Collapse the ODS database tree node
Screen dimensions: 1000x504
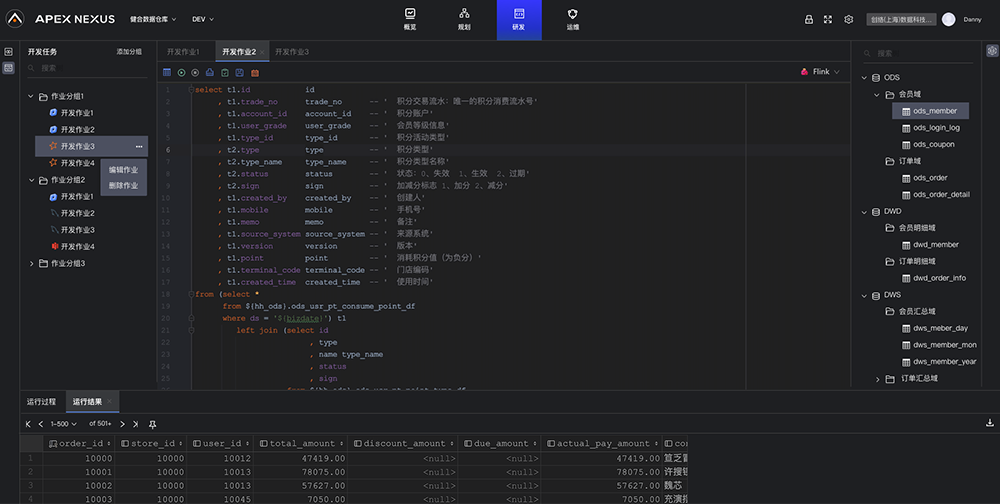863,77
